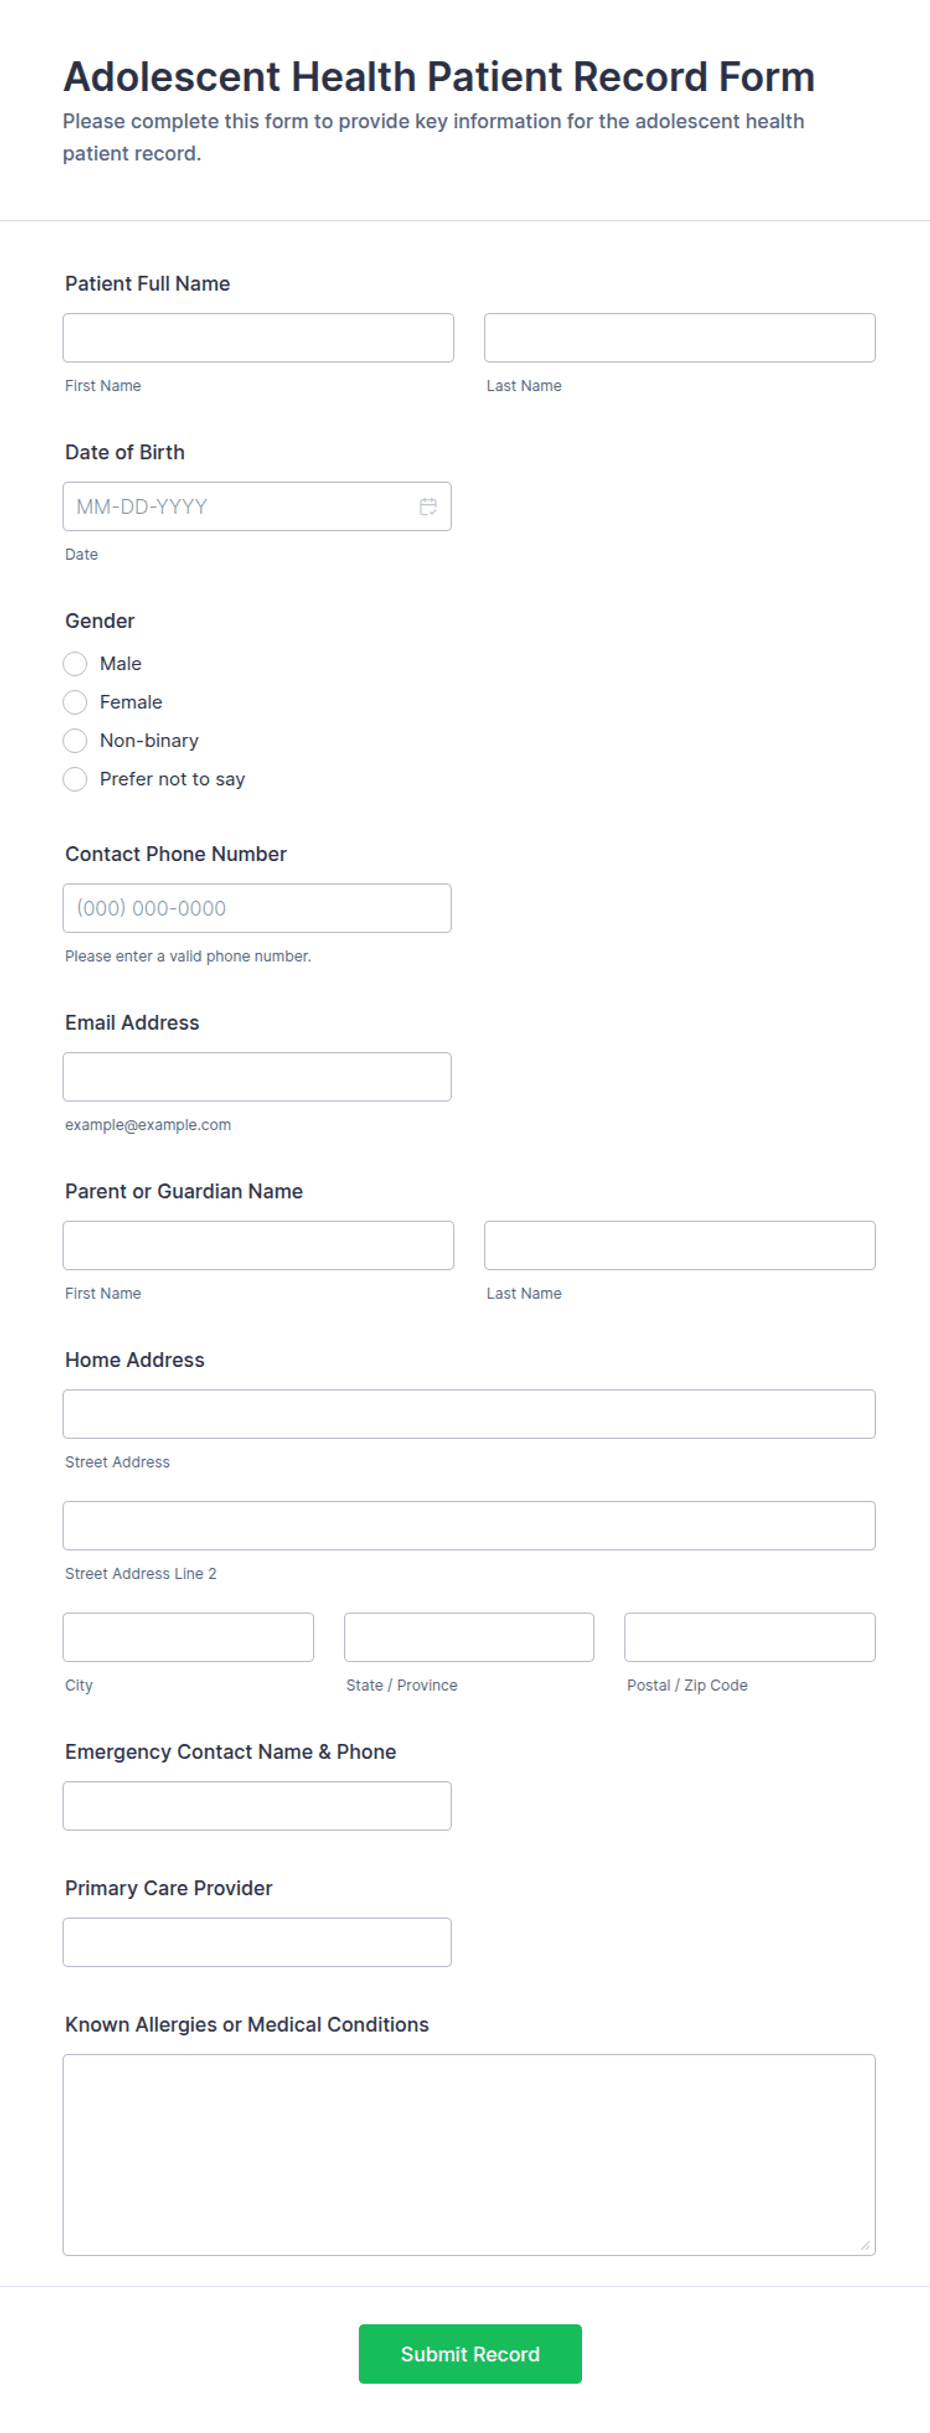Screen dimensions: 930x2433
Task: Select Prefer not to say option
Action: (x=75, y=779)
